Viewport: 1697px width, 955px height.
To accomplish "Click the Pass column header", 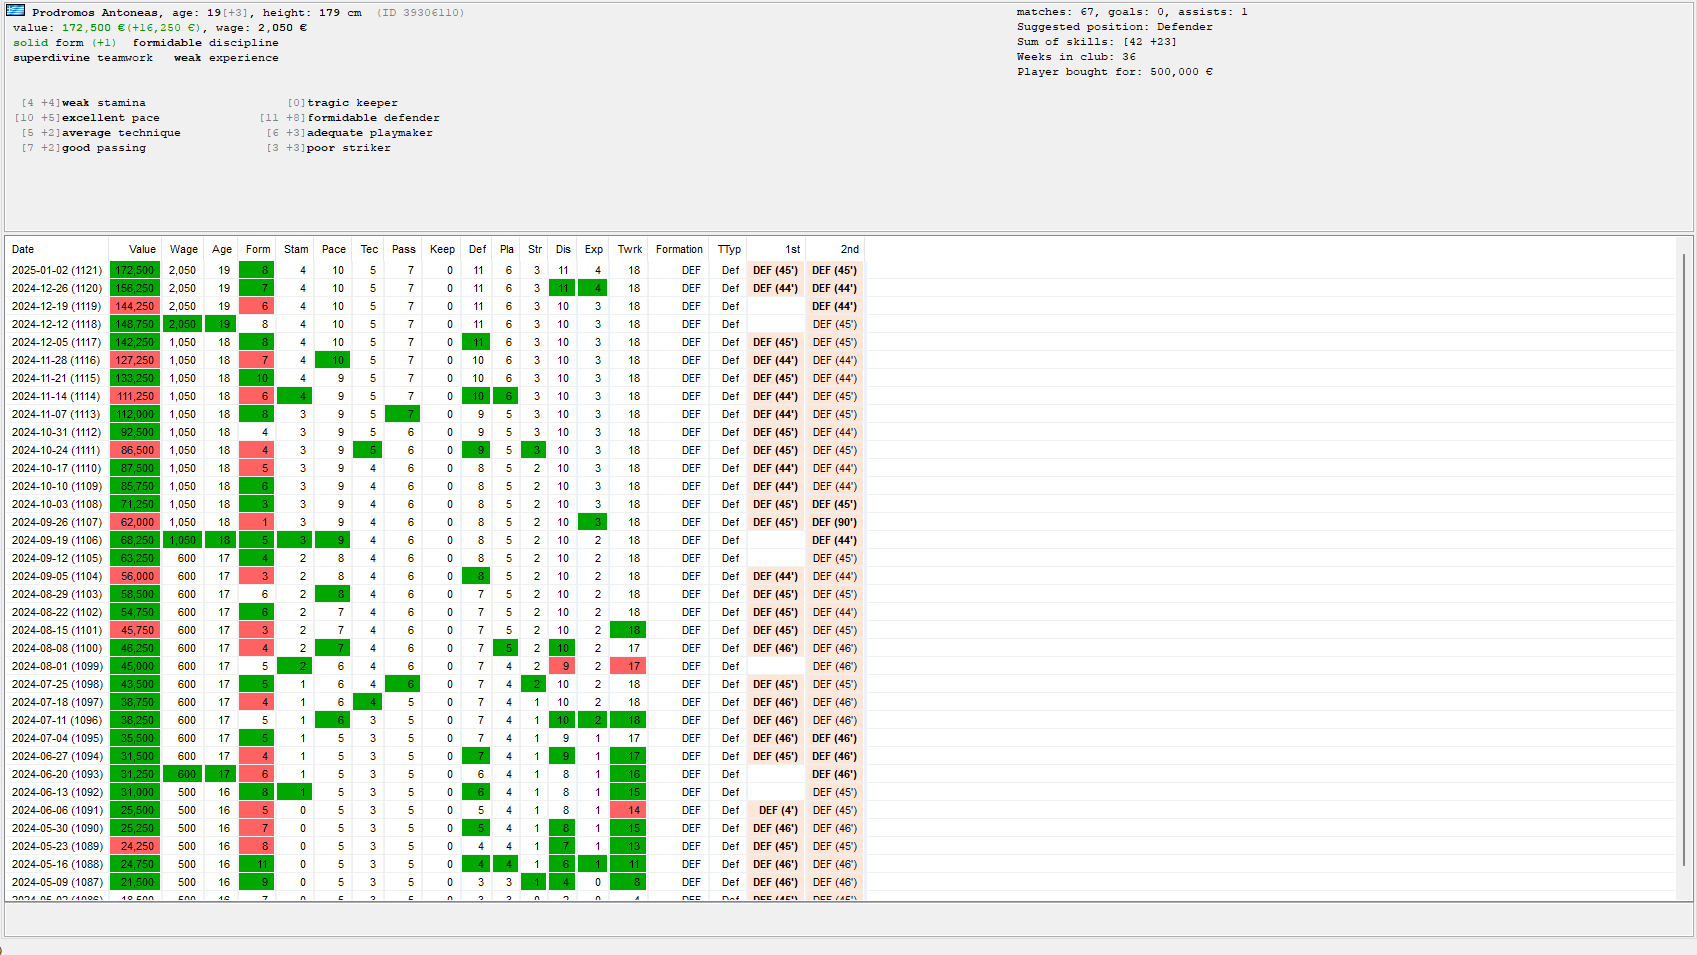I will [x=404, y=249].
